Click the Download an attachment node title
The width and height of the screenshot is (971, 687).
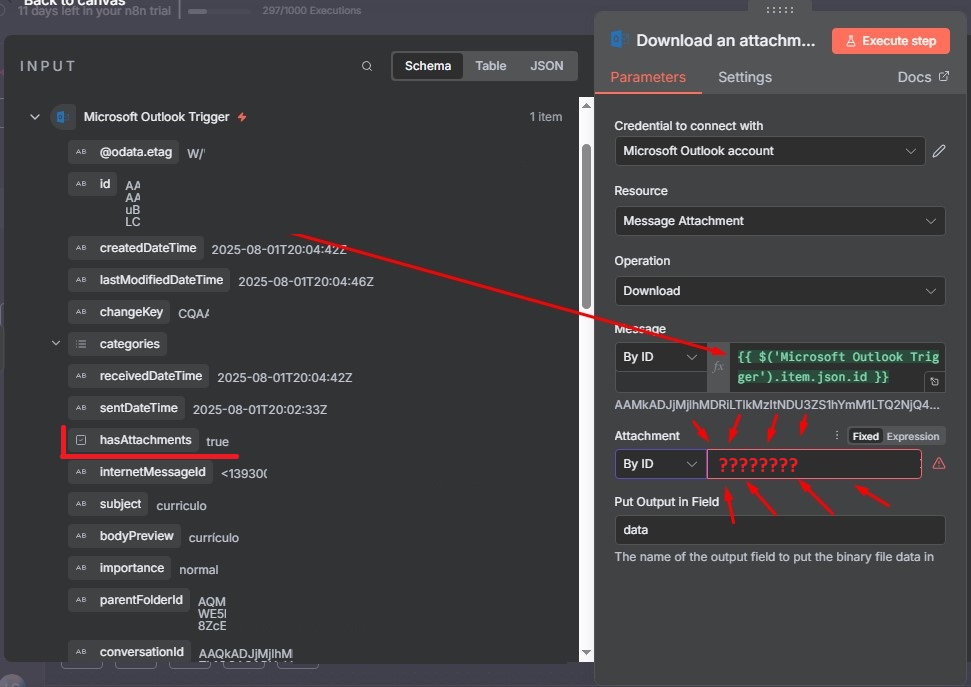725,40
